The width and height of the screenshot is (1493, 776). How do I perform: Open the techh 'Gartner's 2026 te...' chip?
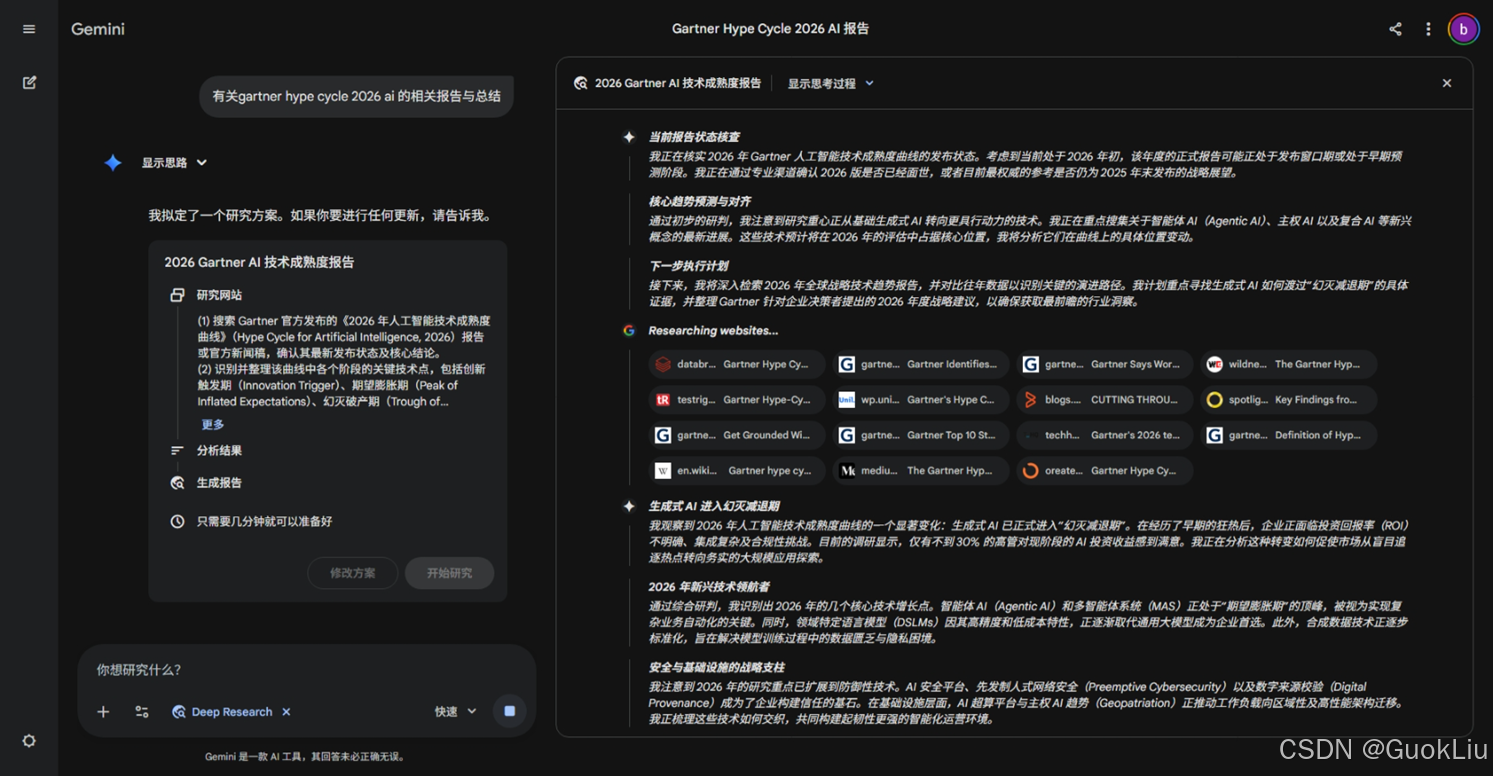[1105, 435]
